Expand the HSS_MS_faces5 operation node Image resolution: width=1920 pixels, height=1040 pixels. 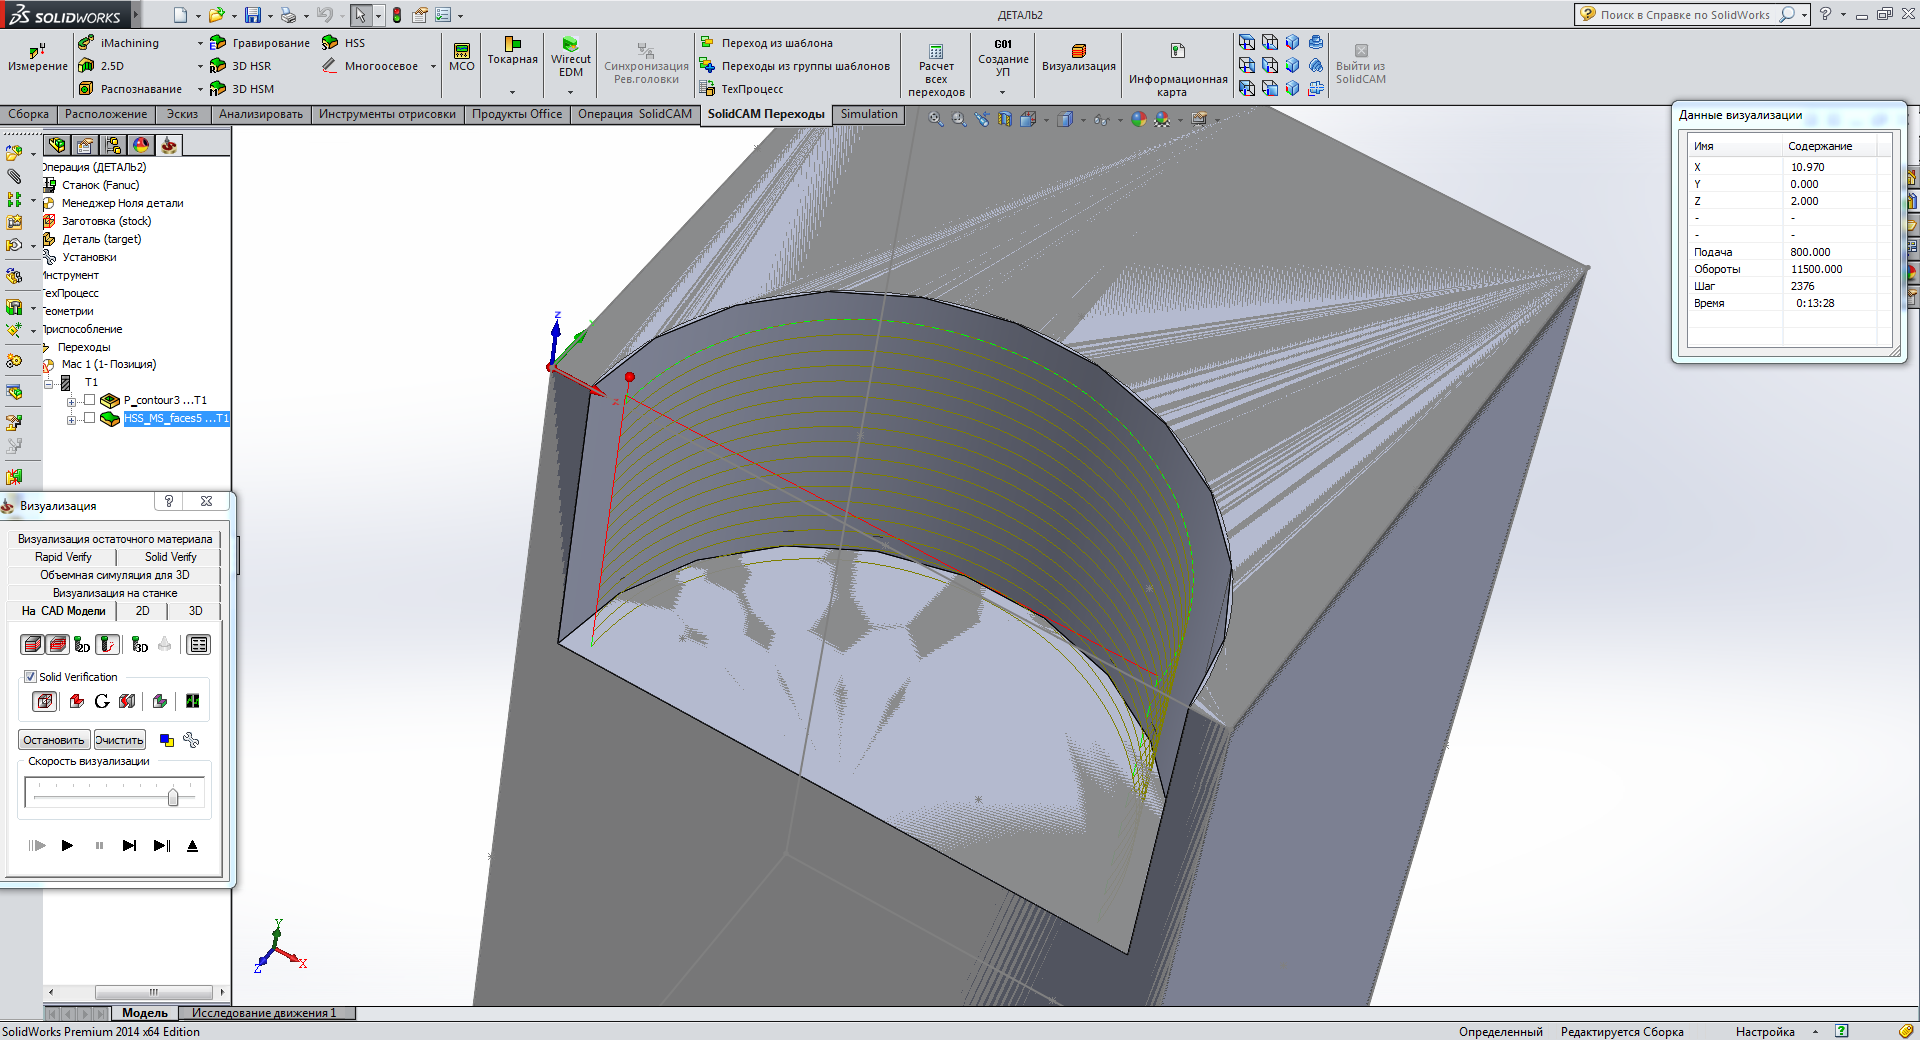[72, 420]
